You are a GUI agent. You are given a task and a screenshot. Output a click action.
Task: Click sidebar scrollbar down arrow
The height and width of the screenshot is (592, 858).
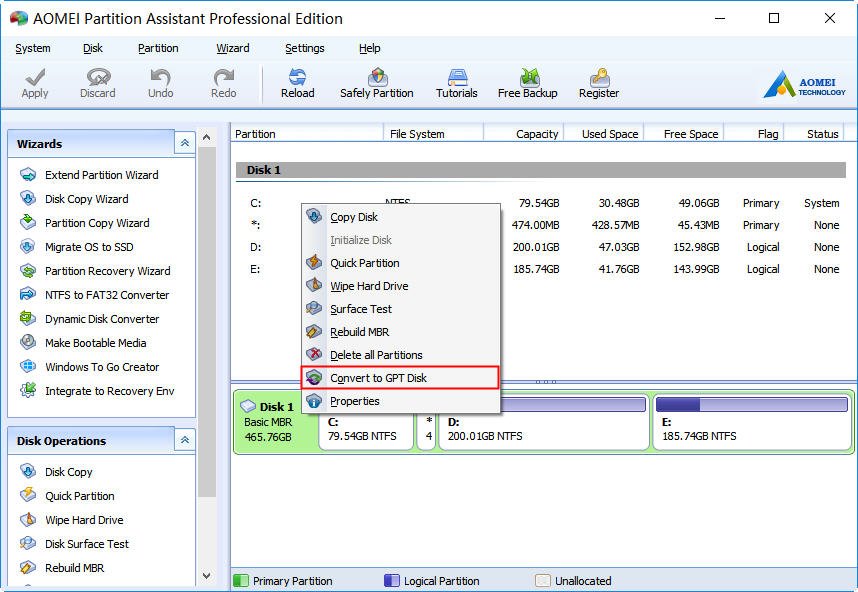(206, 576)
